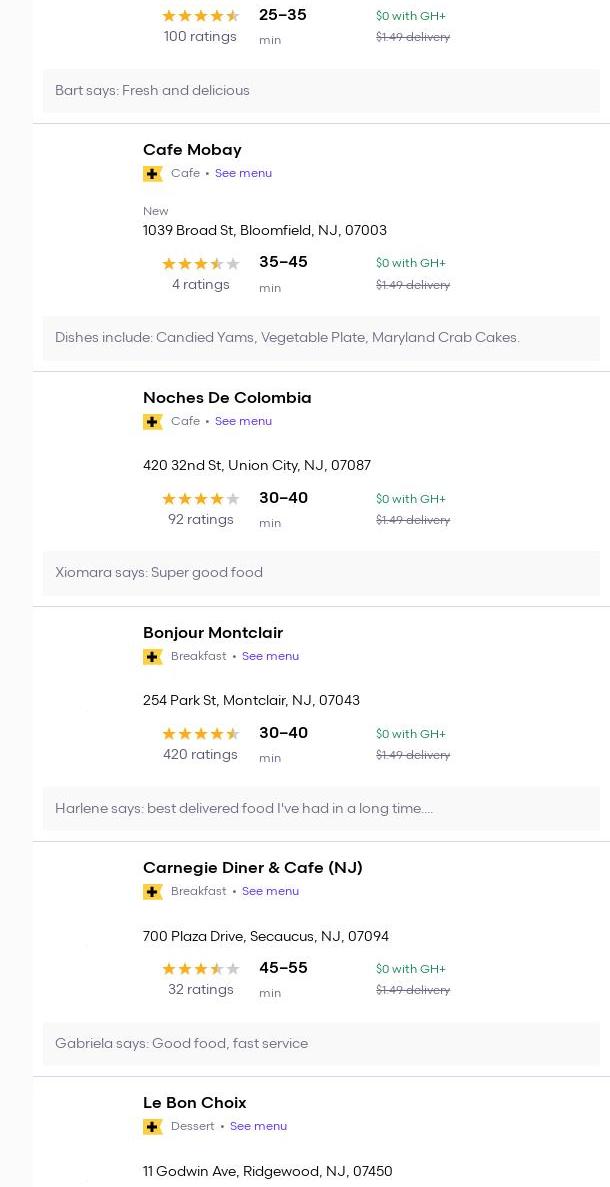Click See menu for Cafe Mobay

point(243,174)
